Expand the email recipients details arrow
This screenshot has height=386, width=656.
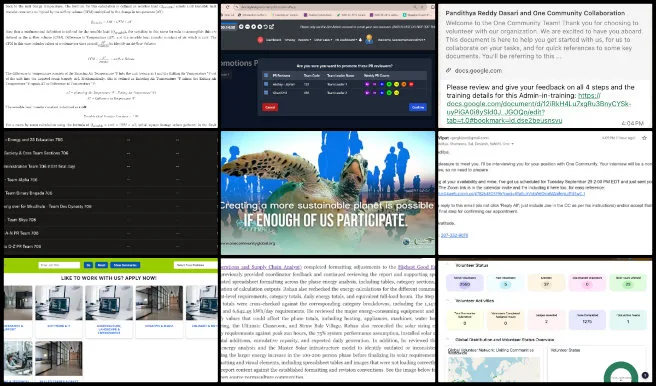pos(512,144)
